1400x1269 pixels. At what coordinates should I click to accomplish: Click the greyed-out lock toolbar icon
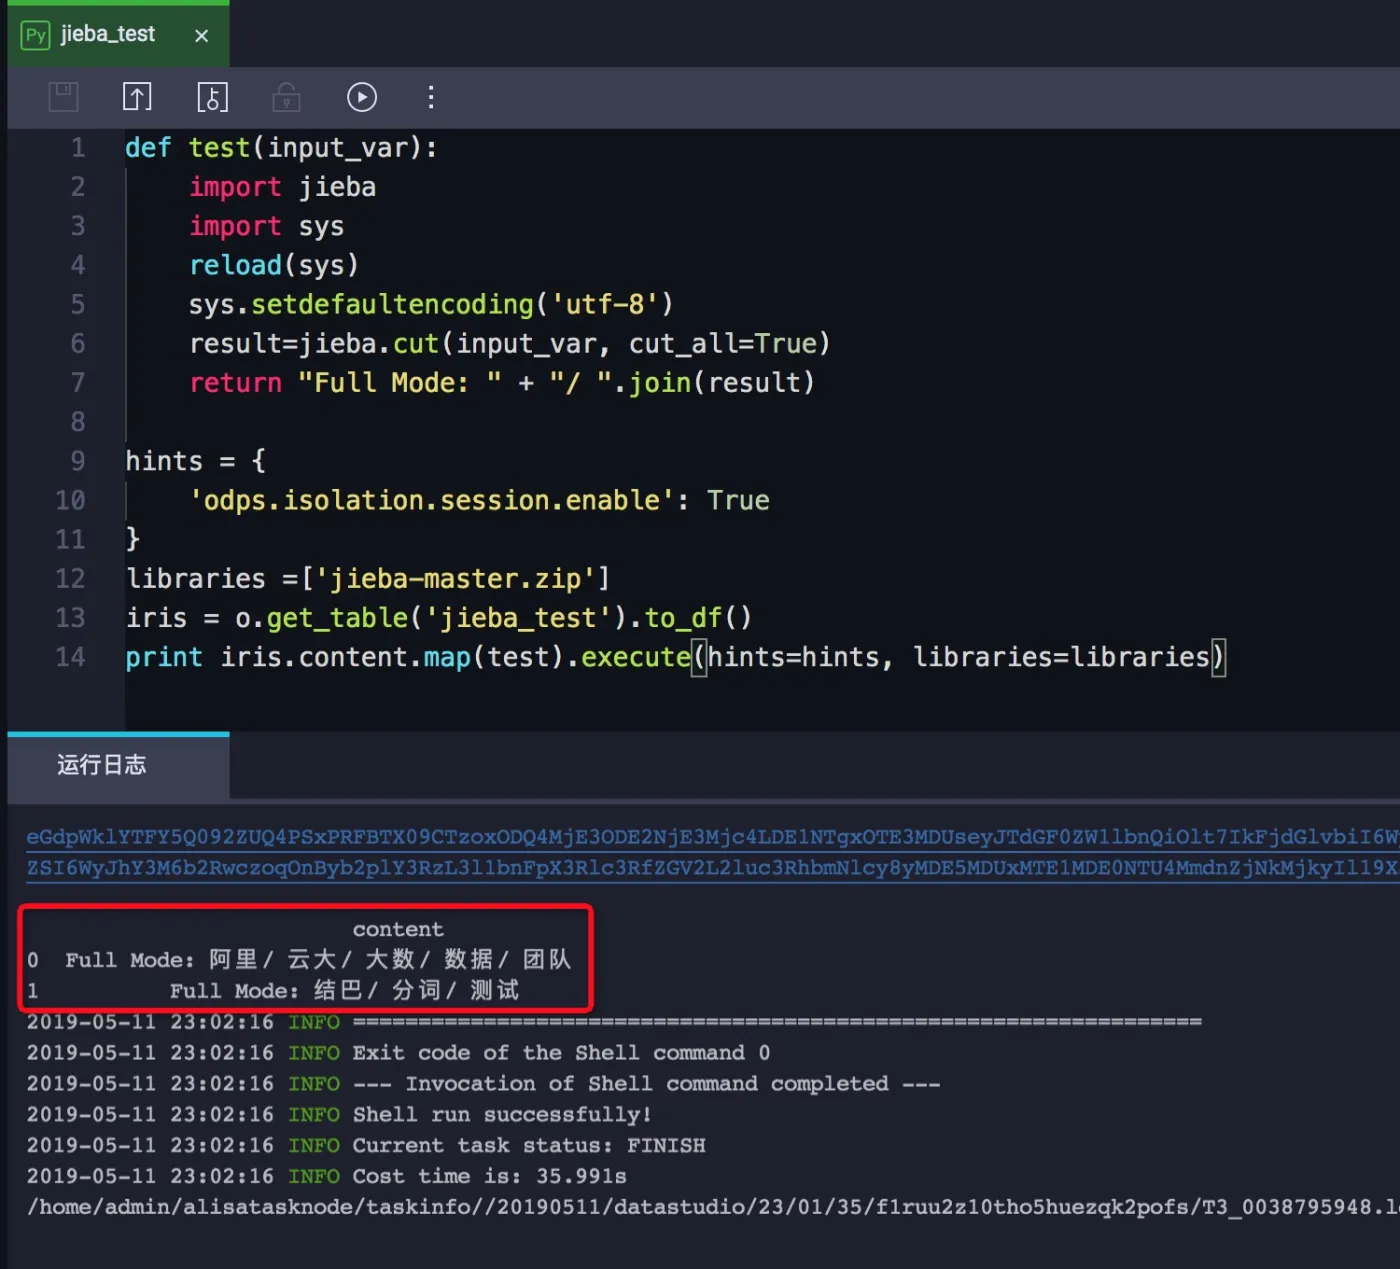point(286,97)
